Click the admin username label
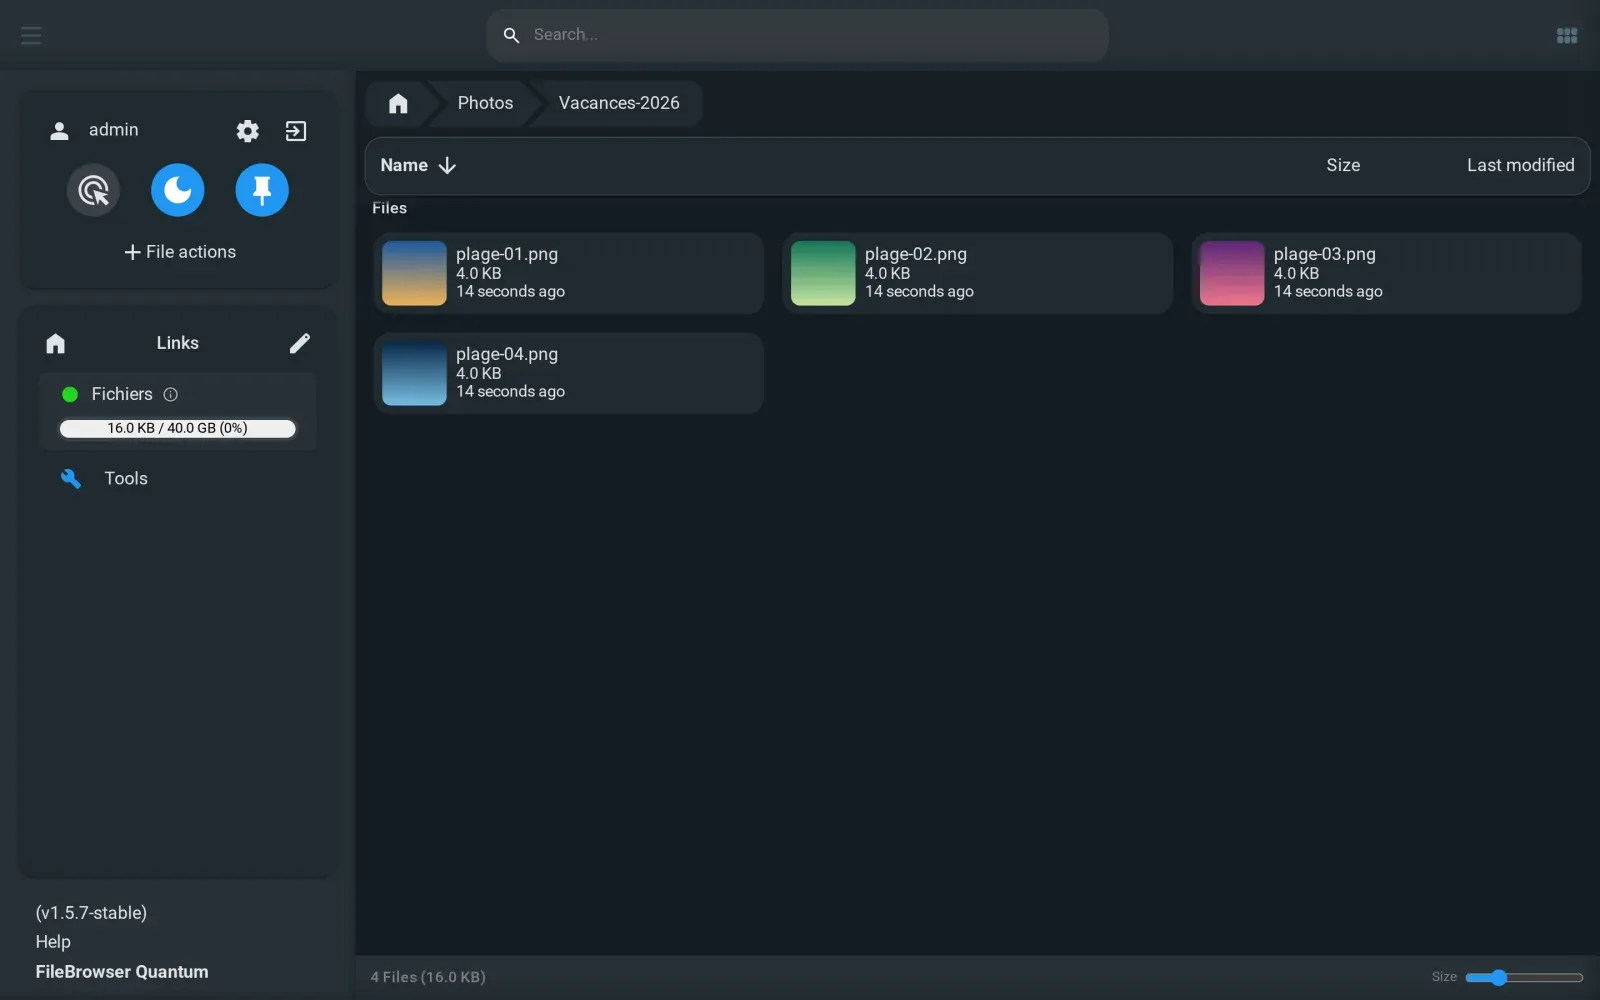 pyautogui.click(x=114, y=130)
